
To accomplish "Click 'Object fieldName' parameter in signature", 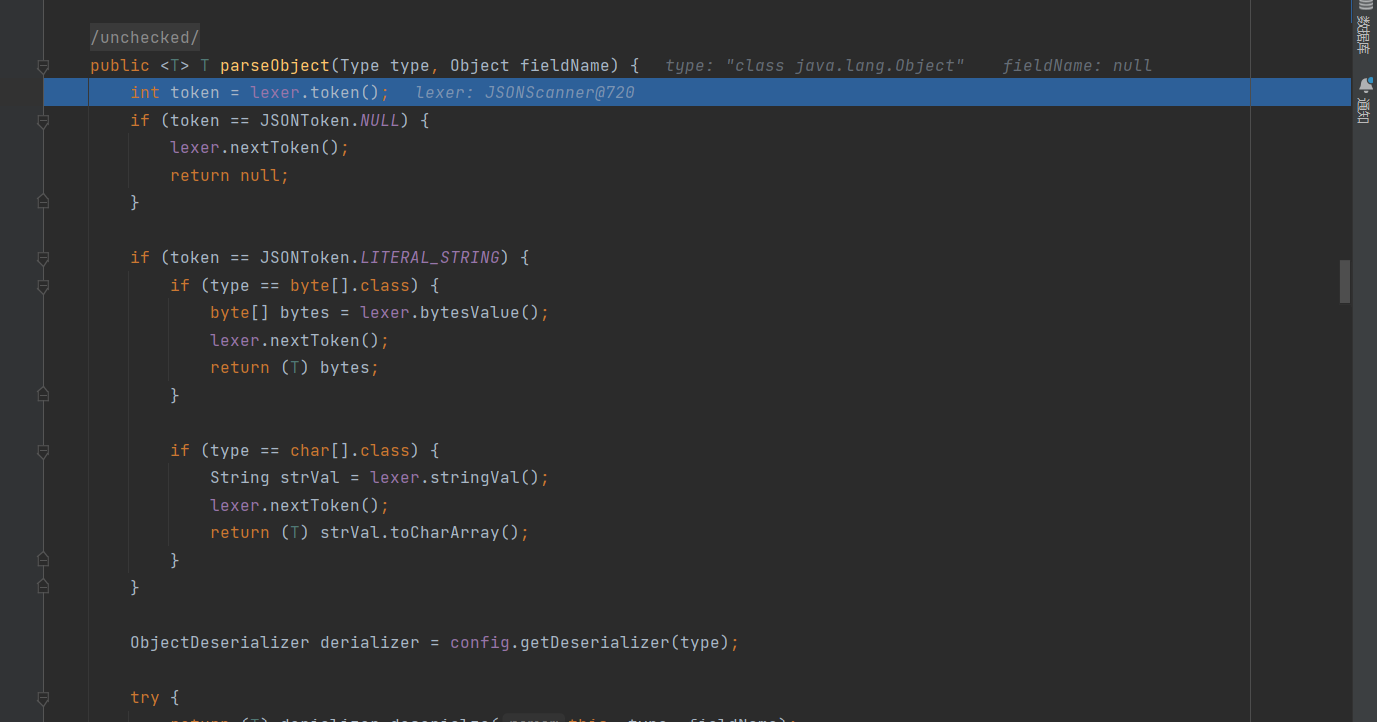I will (530, 66).
